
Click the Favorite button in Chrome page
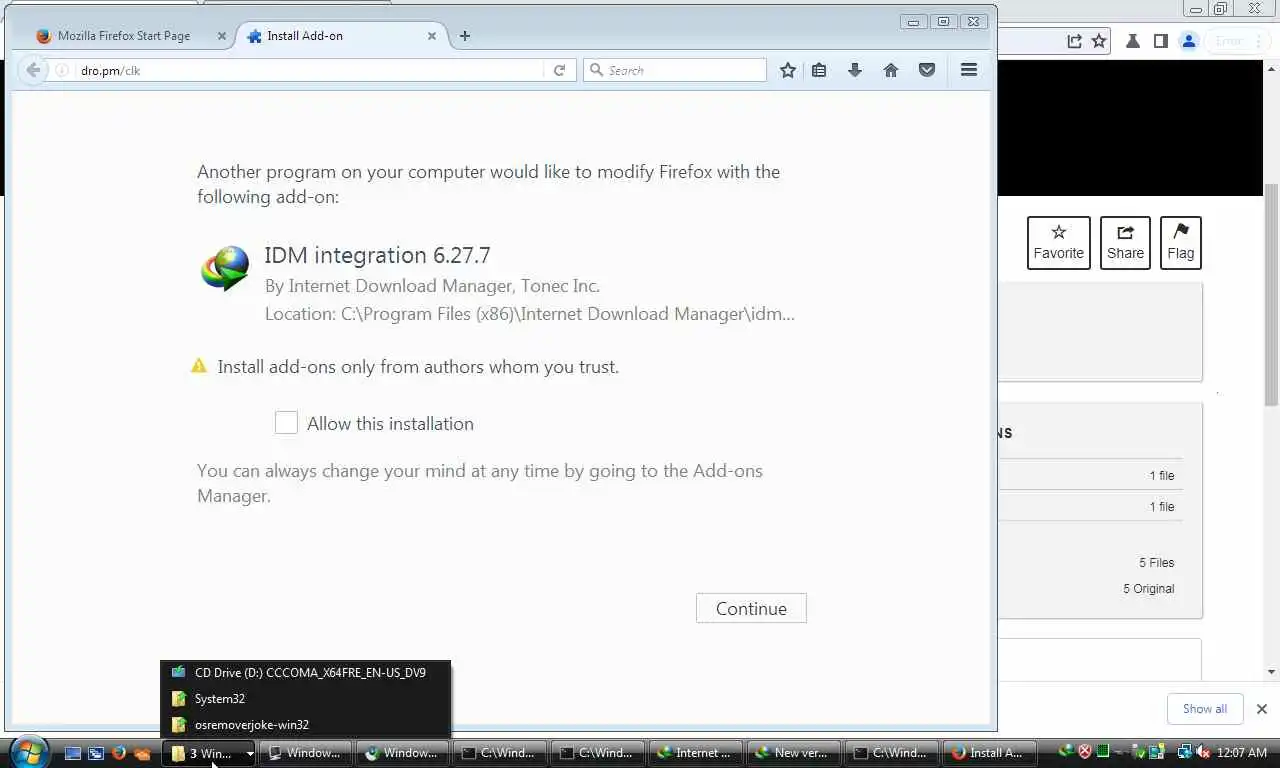pos(1059,243)
